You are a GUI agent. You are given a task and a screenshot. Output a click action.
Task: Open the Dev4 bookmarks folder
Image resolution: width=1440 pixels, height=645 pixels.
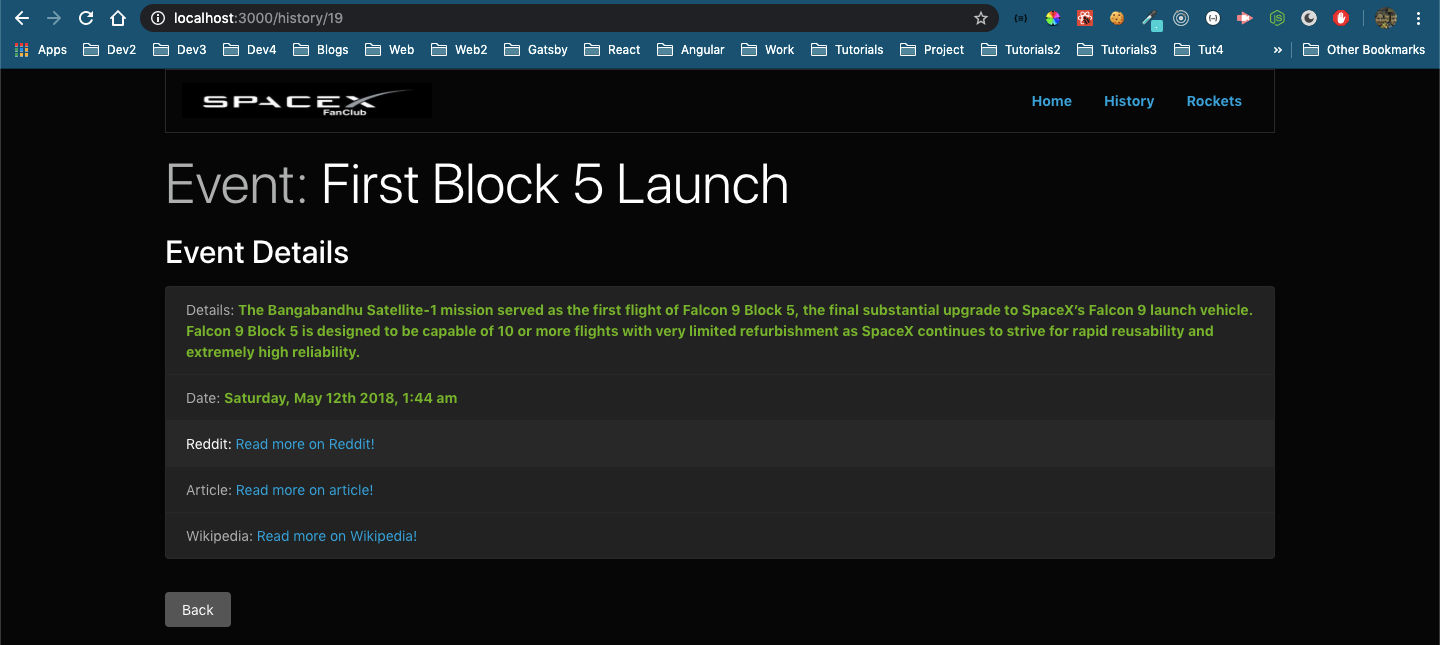coord(250,49)
